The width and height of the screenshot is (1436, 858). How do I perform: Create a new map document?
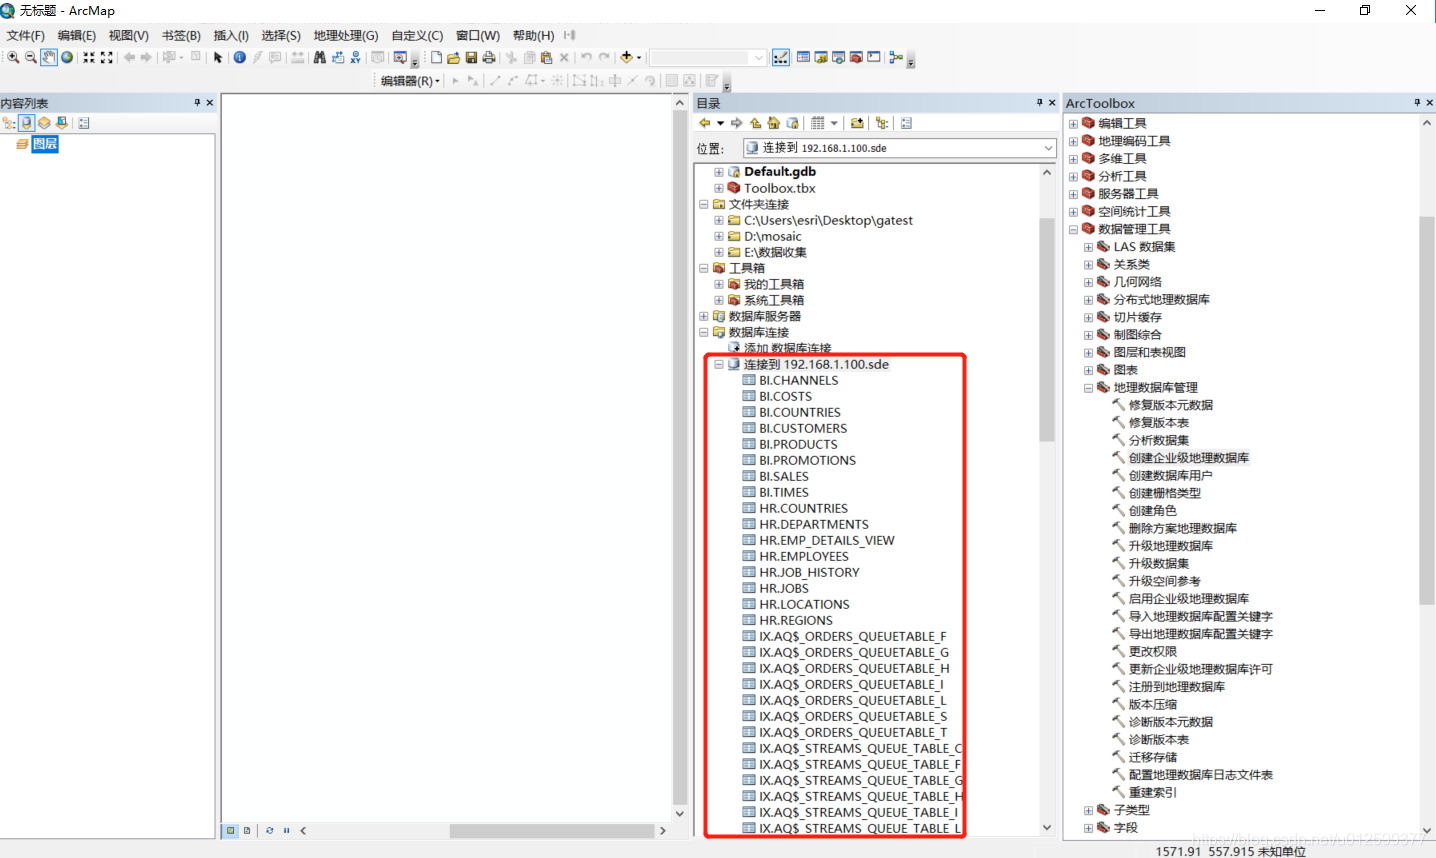[x=436, y=57]
